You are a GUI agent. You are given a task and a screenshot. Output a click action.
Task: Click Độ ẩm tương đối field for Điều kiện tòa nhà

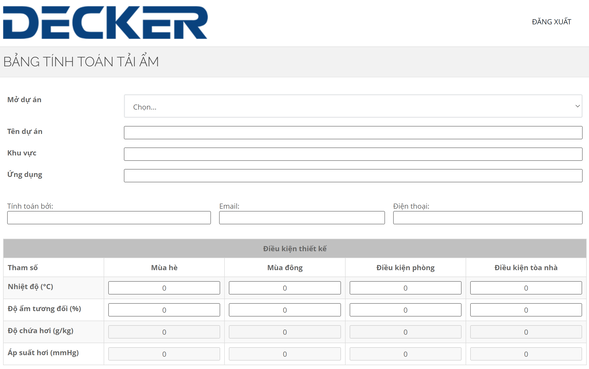(x=526, y=310)
